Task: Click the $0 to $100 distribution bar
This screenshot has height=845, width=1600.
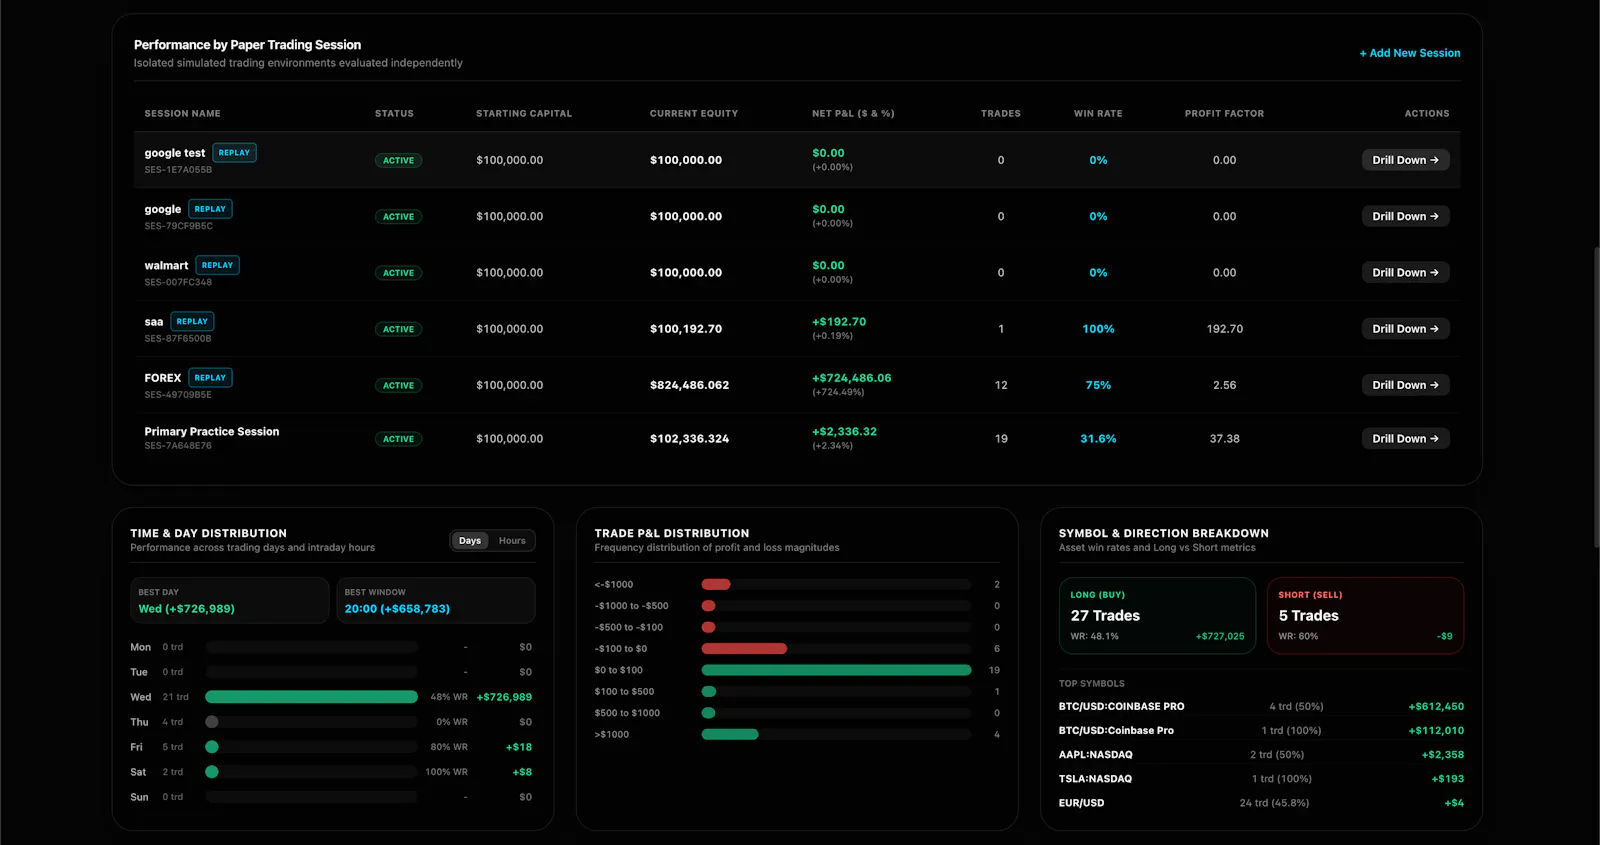Action: 836,670
